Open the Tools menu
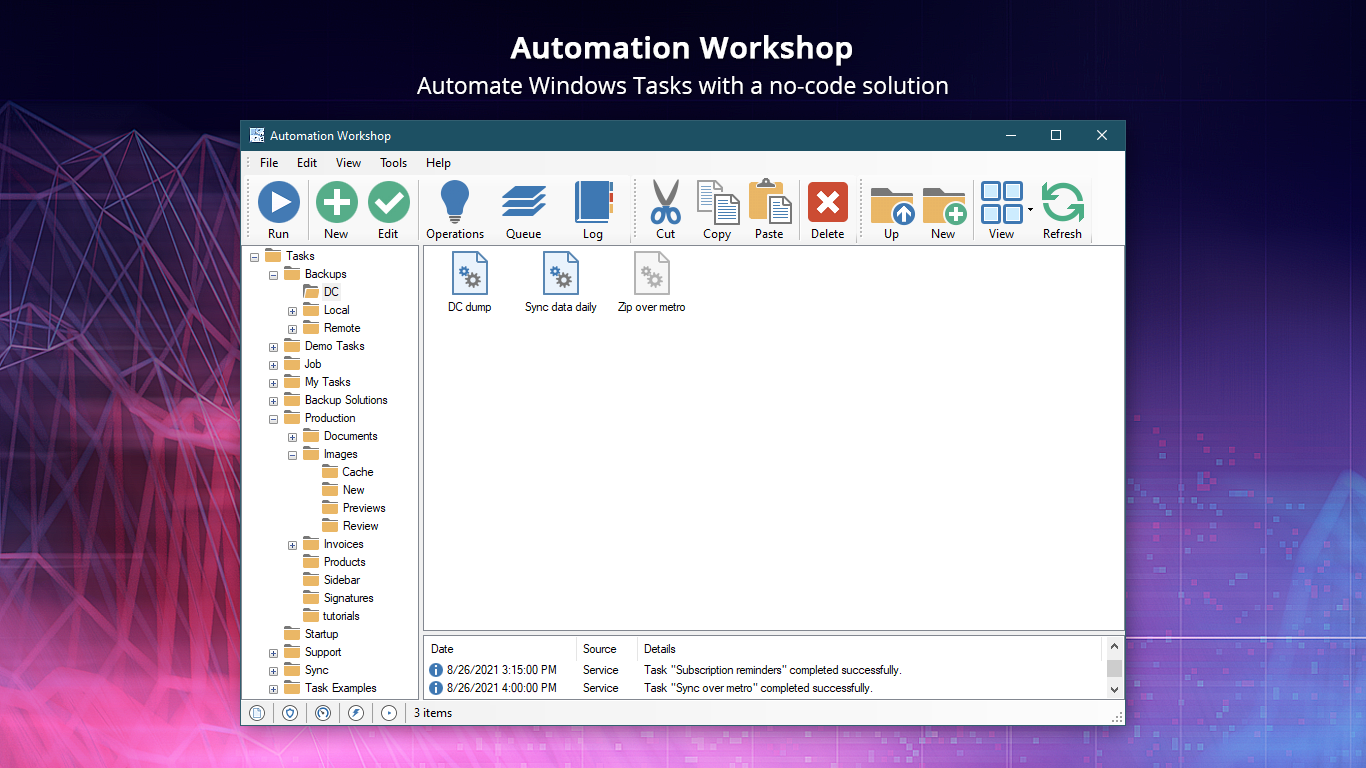Screen dimensions: 1366x768 click(x=393, y=162)
